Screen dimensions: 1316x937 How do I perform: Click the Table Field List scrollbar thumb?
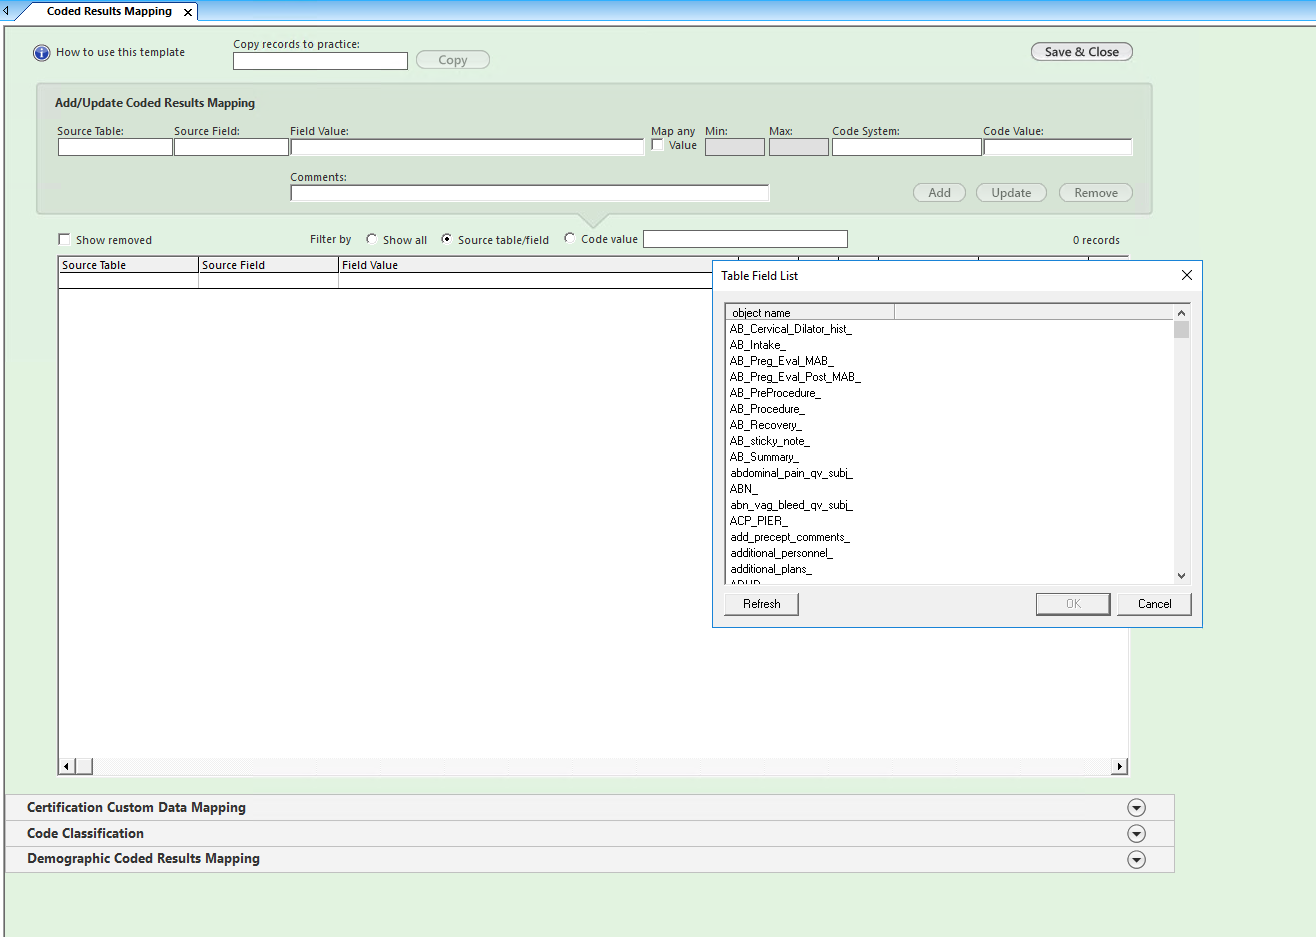click(1182, 330)
